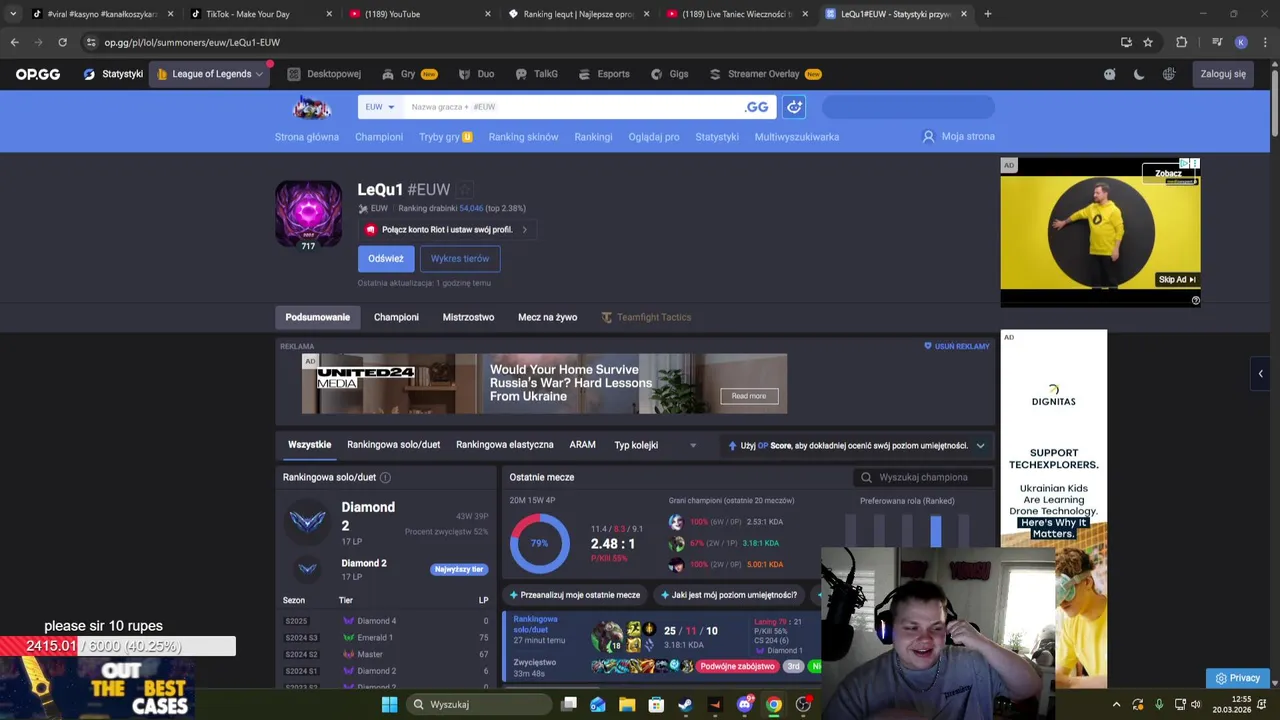Open the Esports page

pos(604,74)
